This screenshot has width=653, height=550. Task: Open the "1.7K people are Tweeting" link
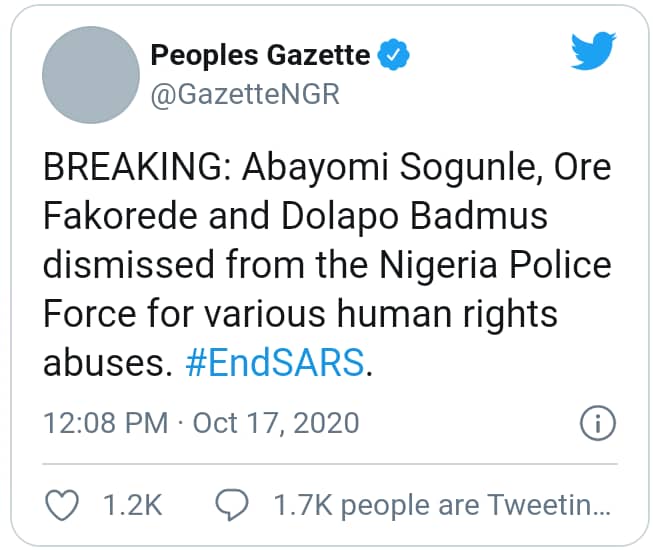click(441, 506)
